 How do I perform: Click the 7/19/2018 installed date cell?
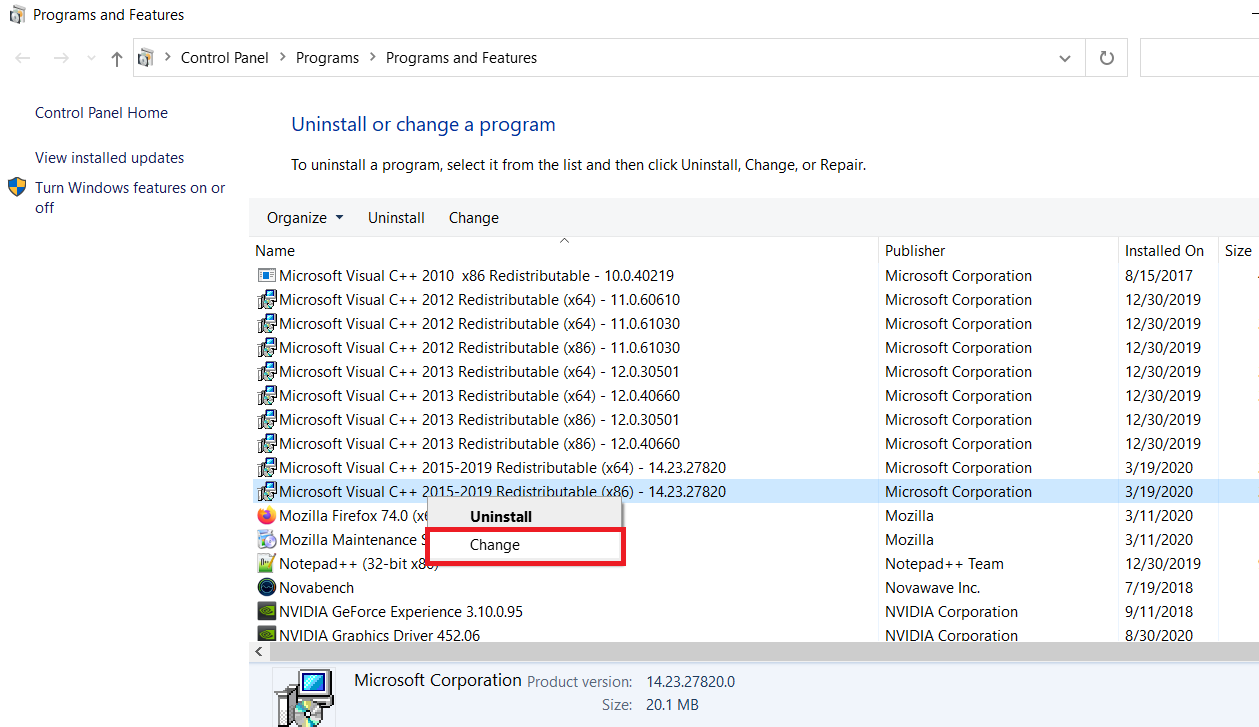pos(1158,588)
